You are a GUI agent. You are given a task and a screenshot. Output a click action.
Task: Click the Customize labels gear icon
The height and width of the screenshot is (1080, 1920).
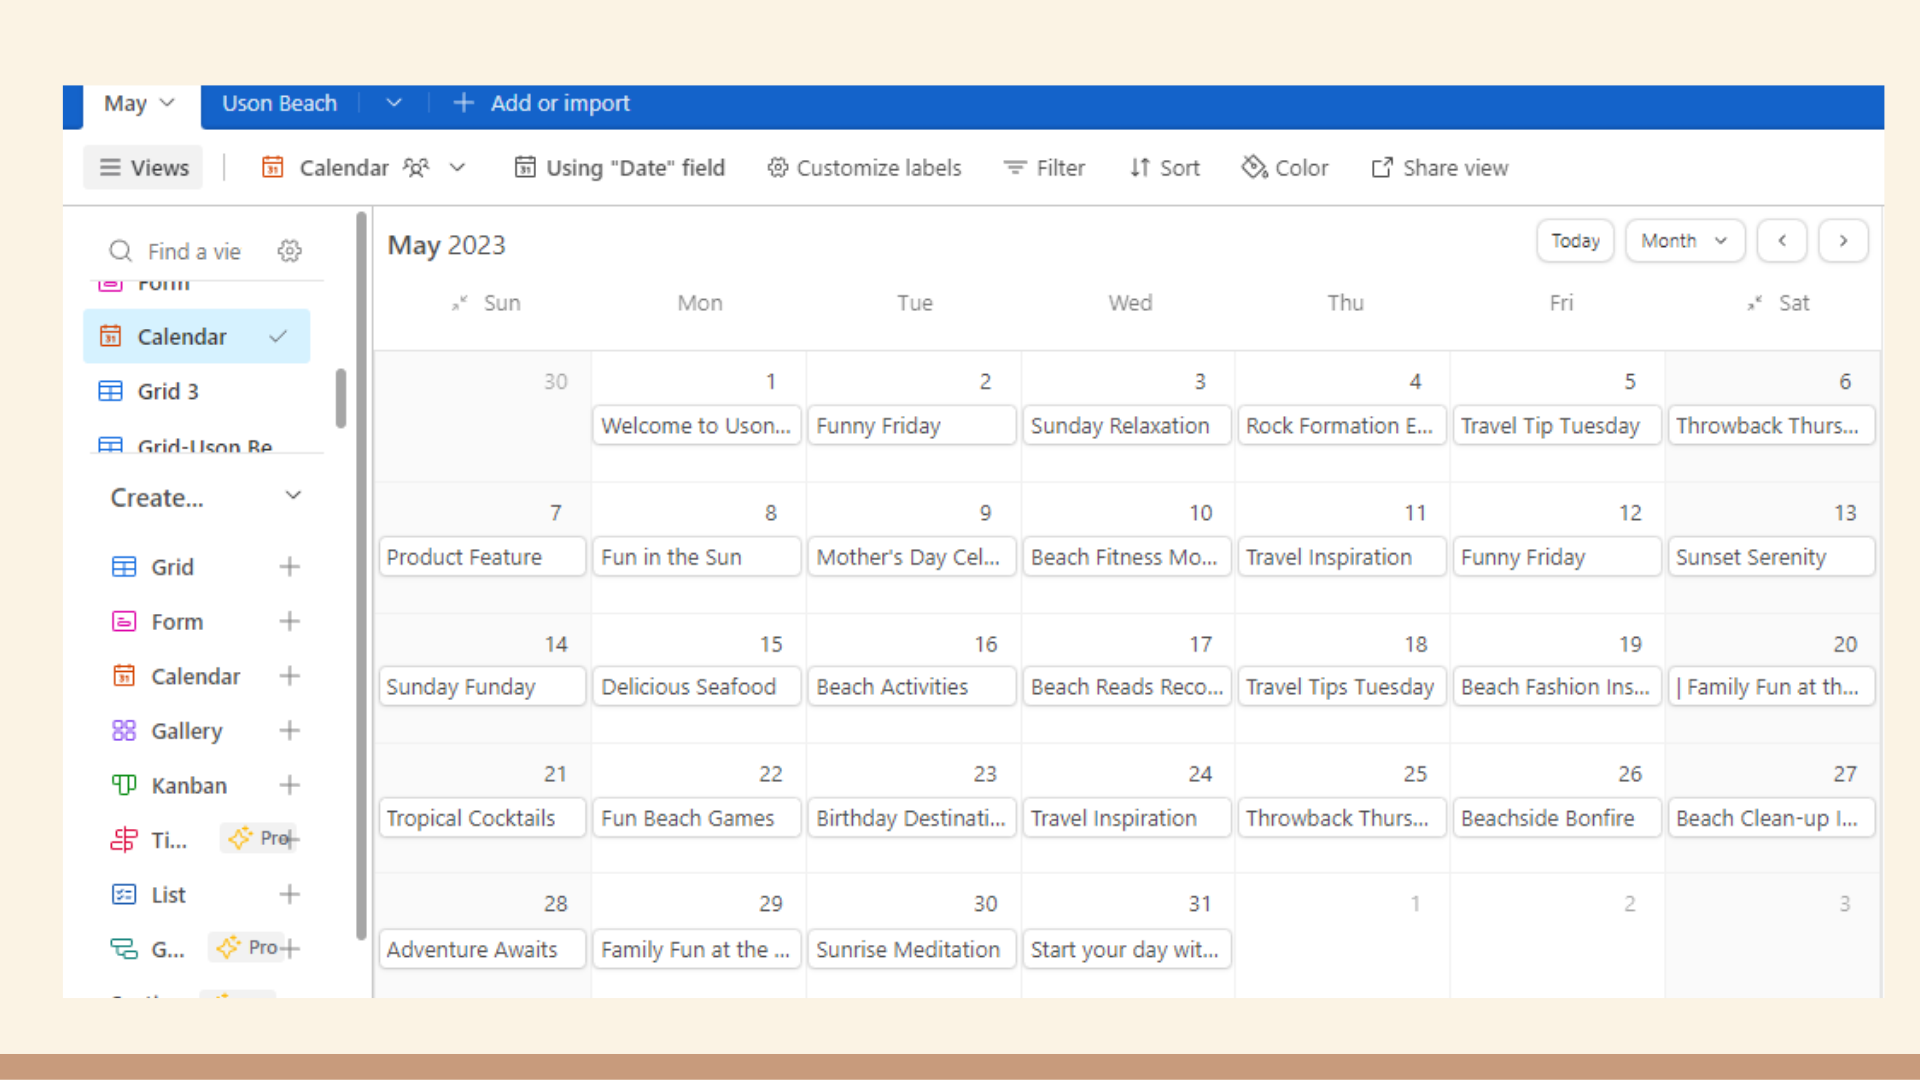pyautogui.click(x=777, y=168)
